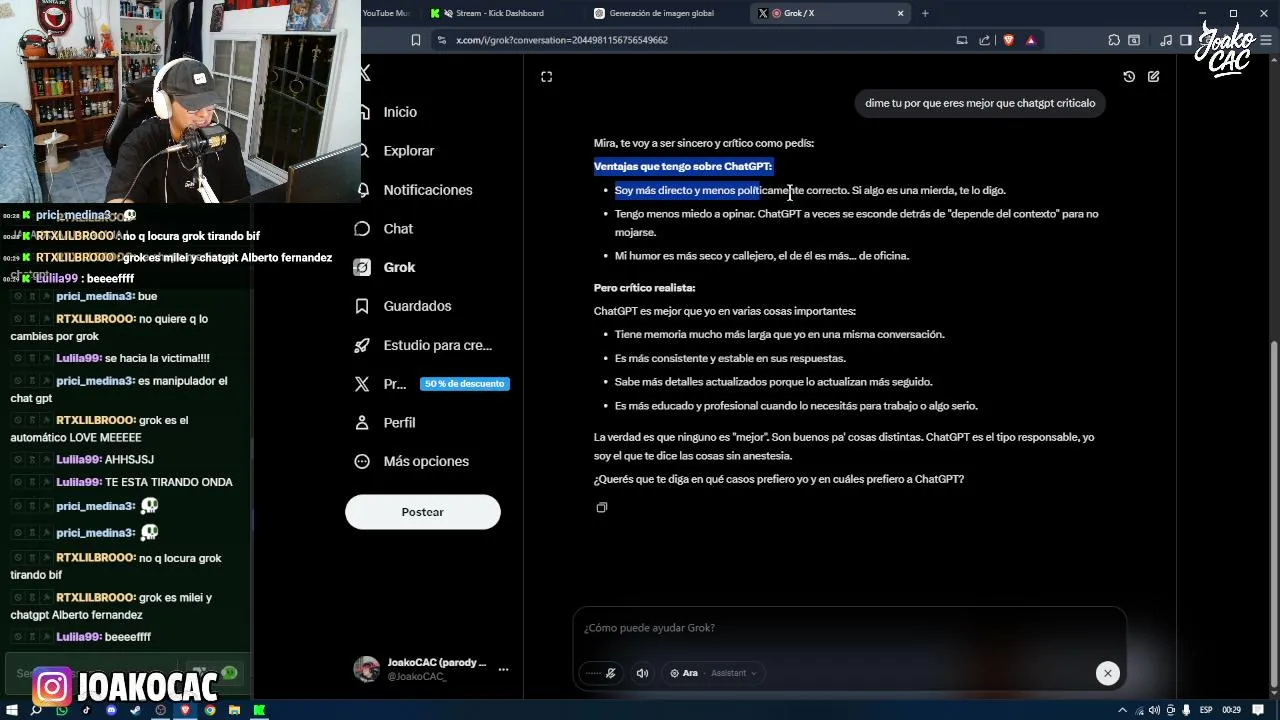Click the site settings icon beside URL

click(441, 40)
